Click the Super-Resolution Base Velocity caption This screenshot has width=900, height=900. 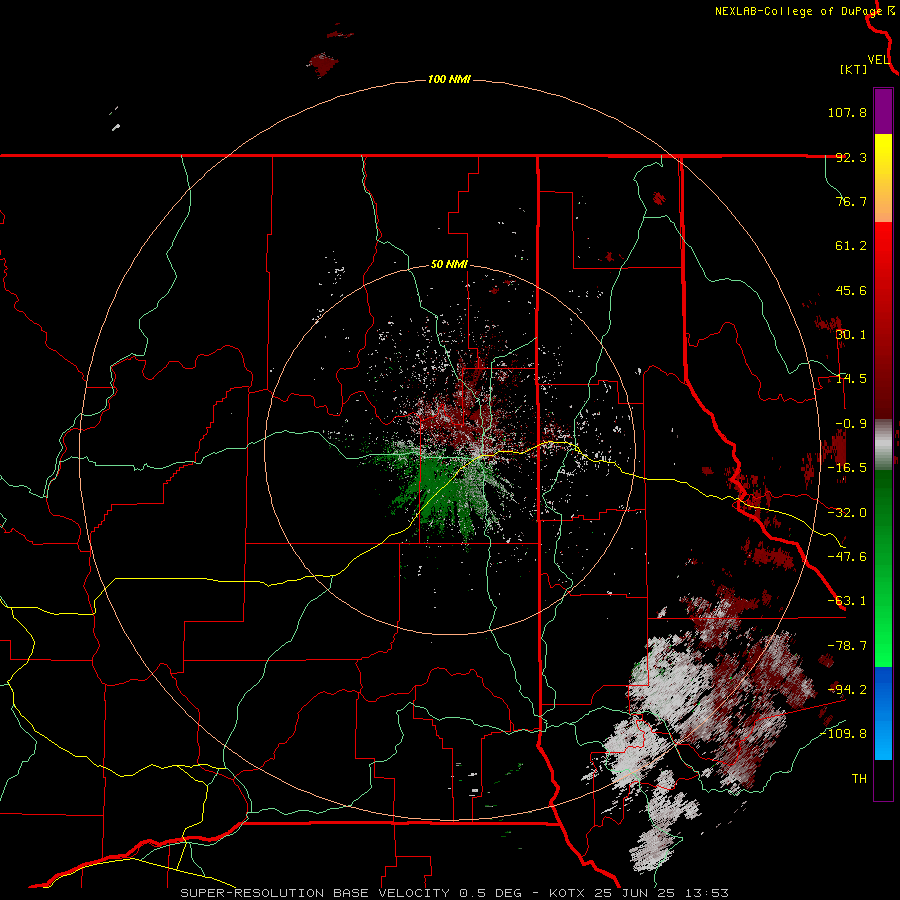455,893
